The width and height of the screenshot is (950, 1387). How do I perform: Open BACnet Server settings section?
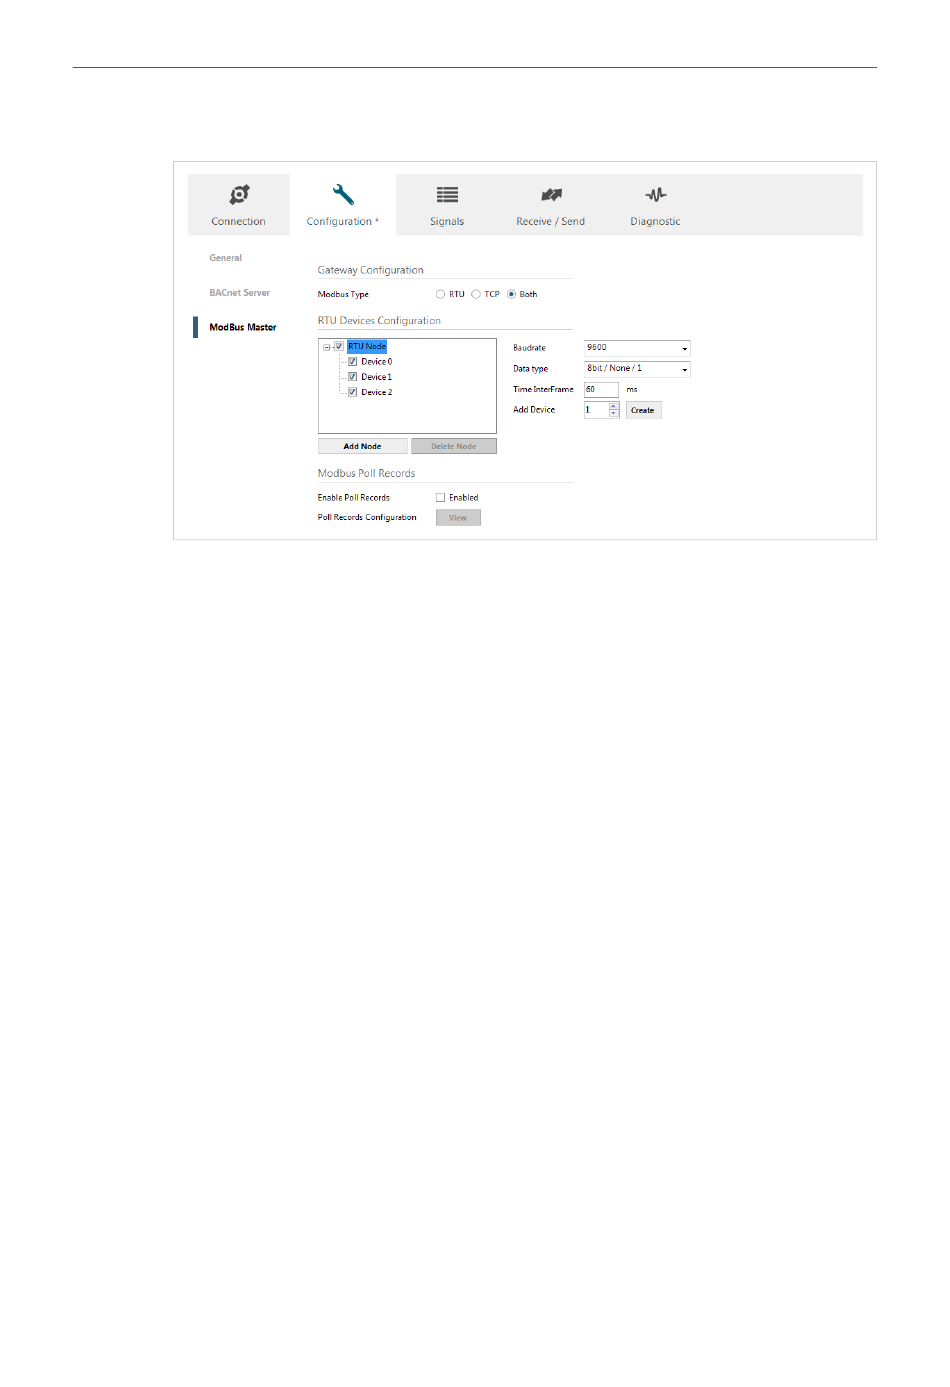point(239,293)
